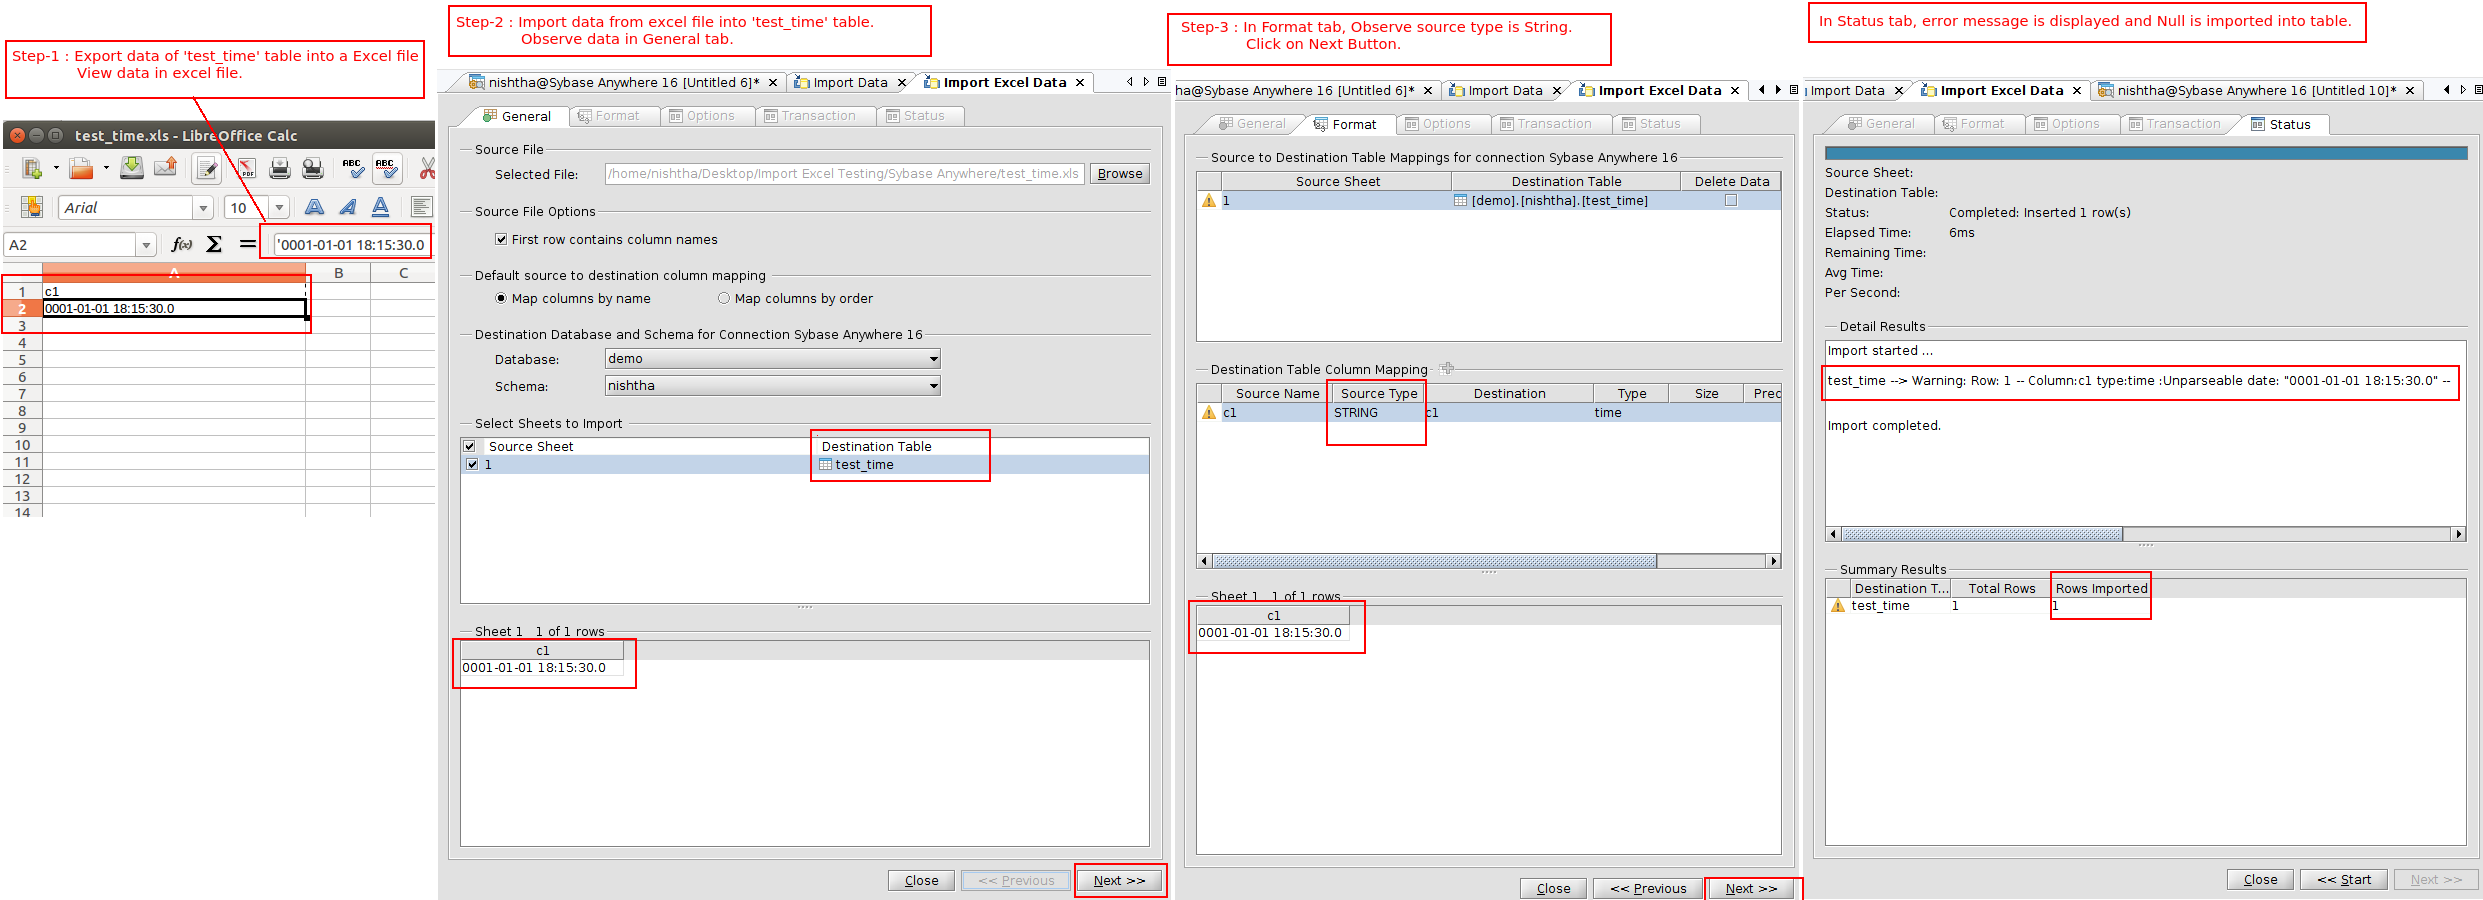Open the nishtha@Sybase Anywhere 16 [Untitled 6] tab
The image size is (2483, 900).
pos(623,82)
